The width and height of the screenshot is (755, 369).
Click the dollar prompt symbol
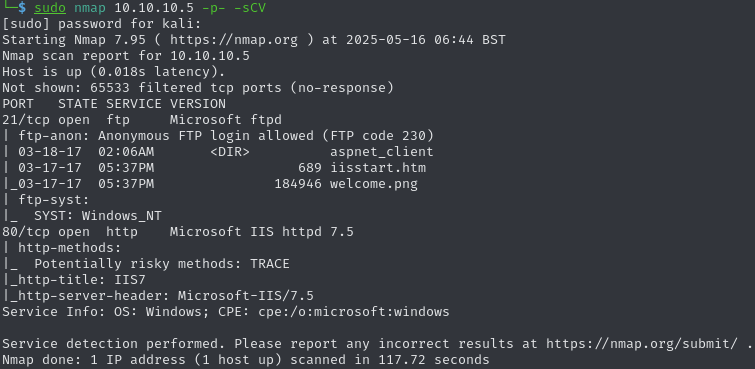tap(22, 8)
